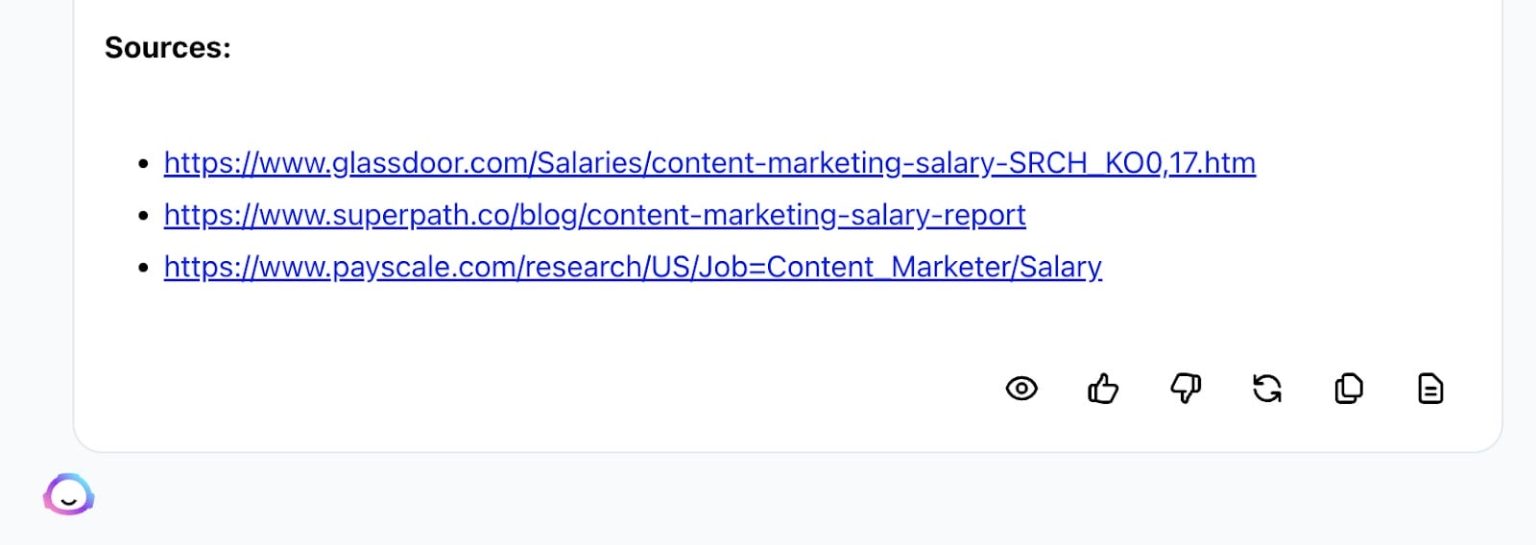Screen dimensions: 1536x545
Task: Click the document icon on the right
Action: tap(1431, 388)
